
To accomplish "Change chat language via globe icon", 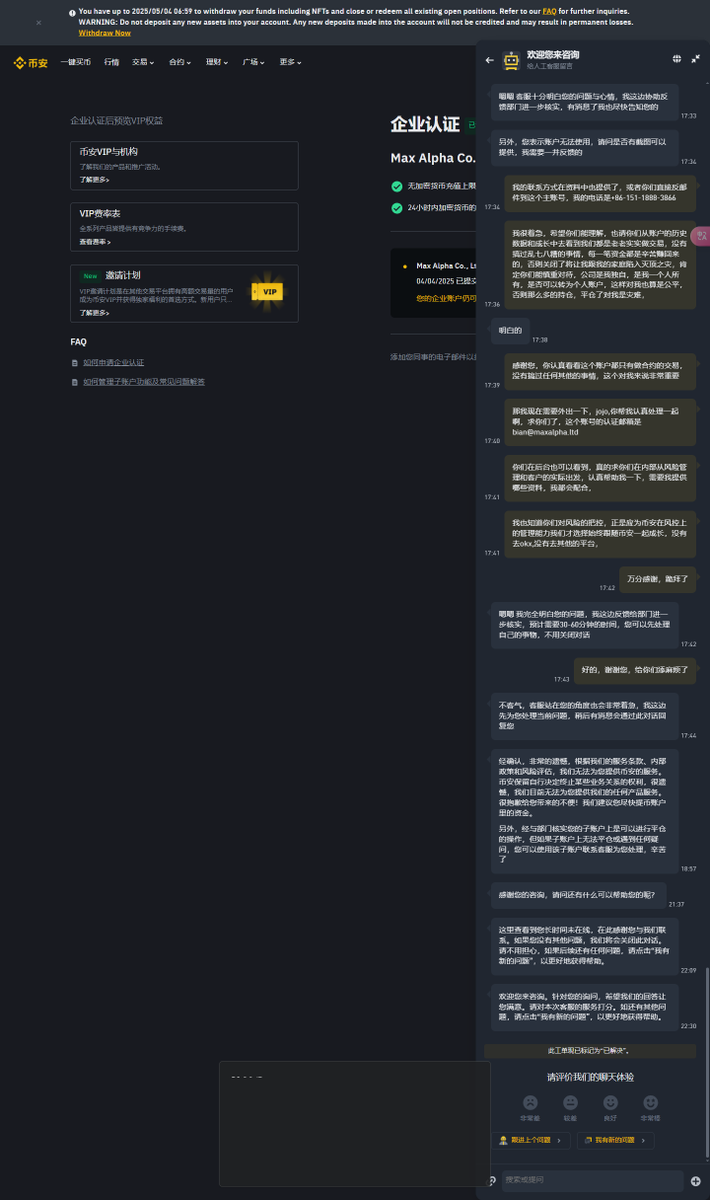I will (677, 59).
